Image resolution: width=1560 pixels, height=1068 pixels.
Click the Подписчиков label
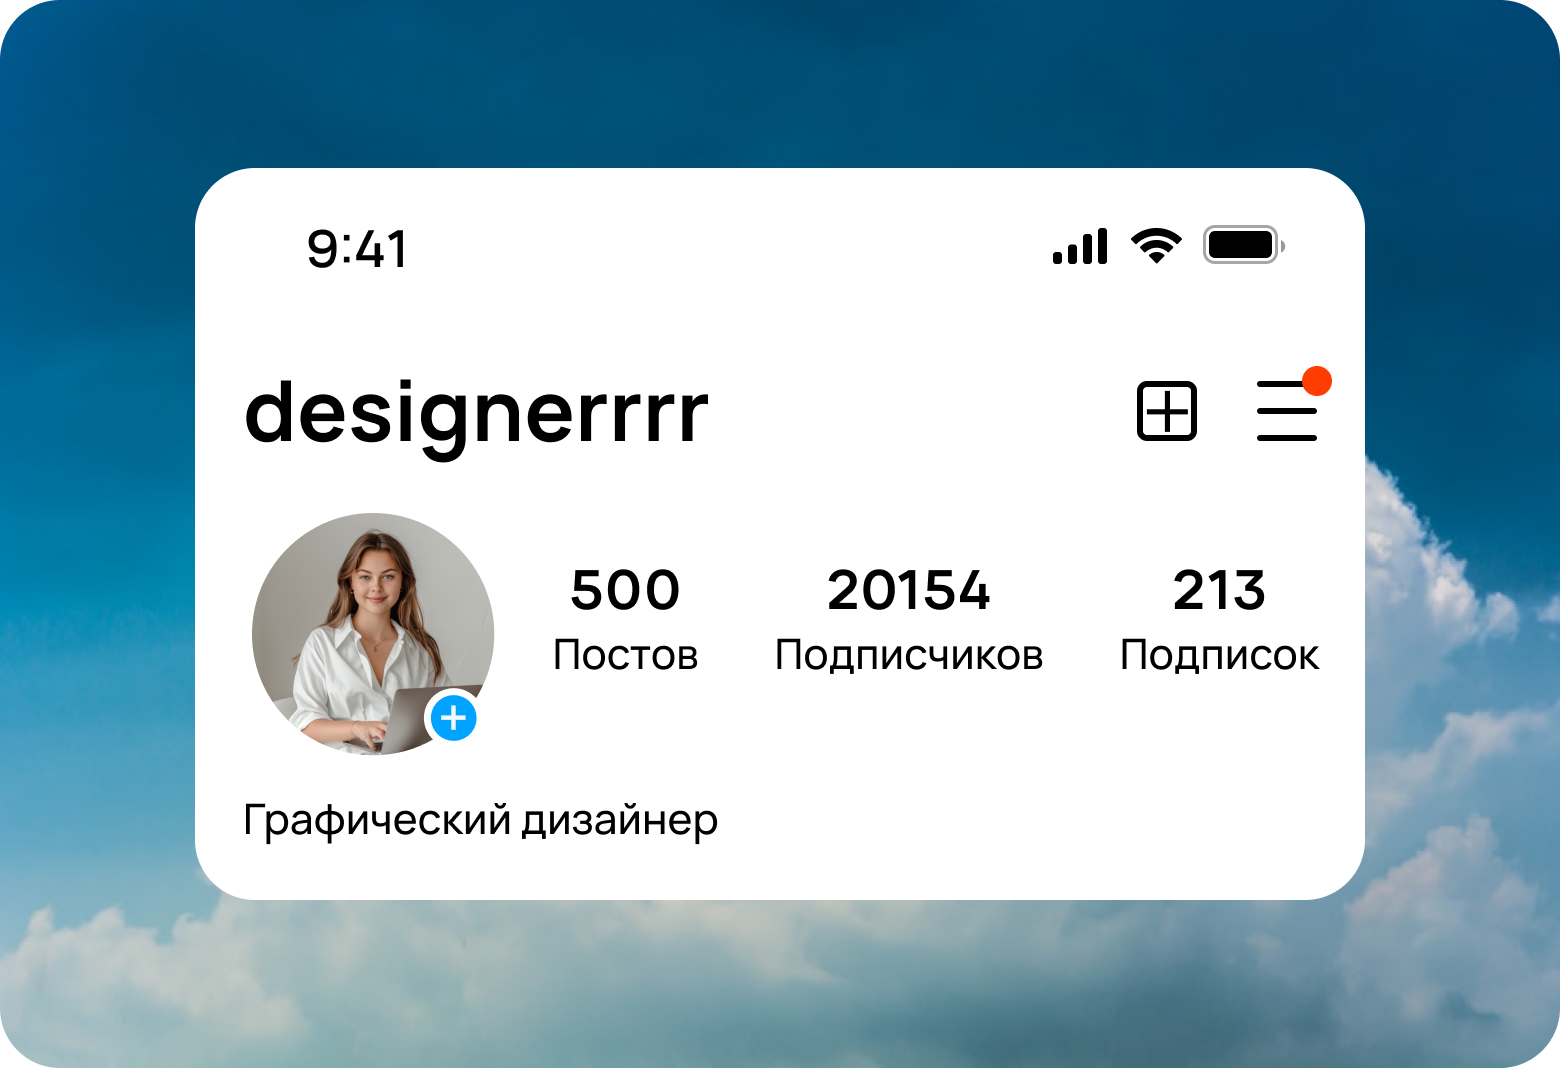[x=909, y=655]
